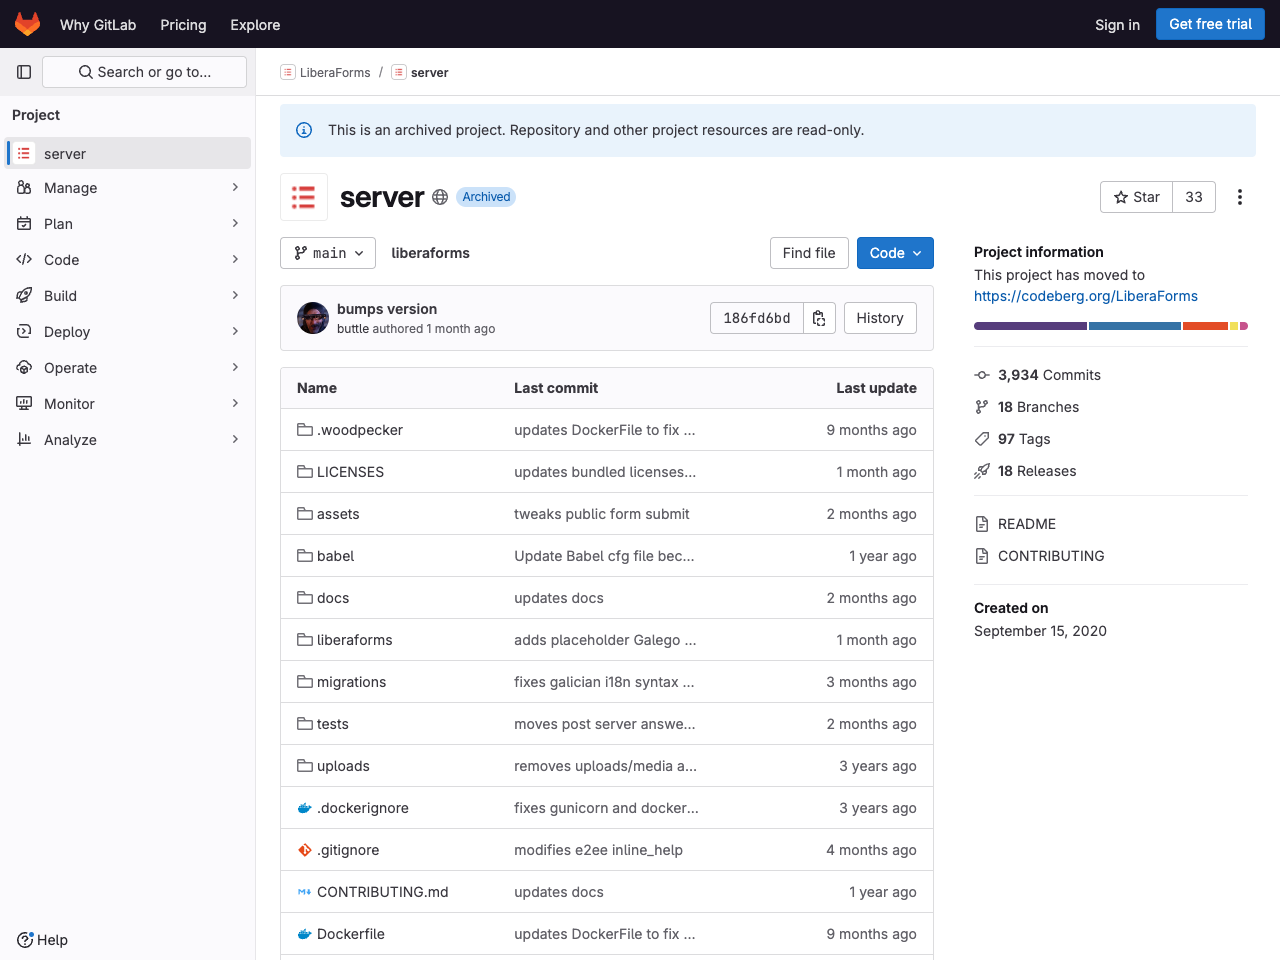Open Pricing in top nav
The height and width of the screenshot is (960, 1280).
pyautogui.click(x=183, y=24)
